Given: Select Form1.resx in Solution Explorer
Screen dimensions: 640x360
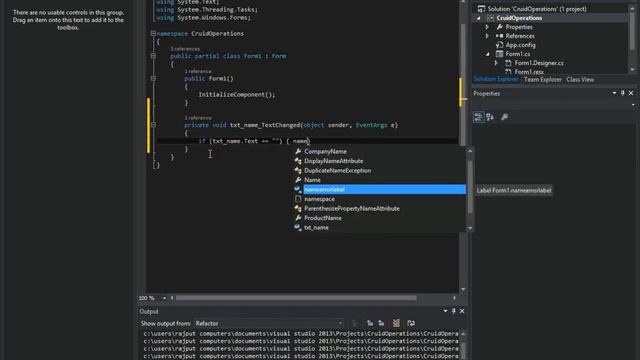Looking at the screenshot, I should pos(529,72).
